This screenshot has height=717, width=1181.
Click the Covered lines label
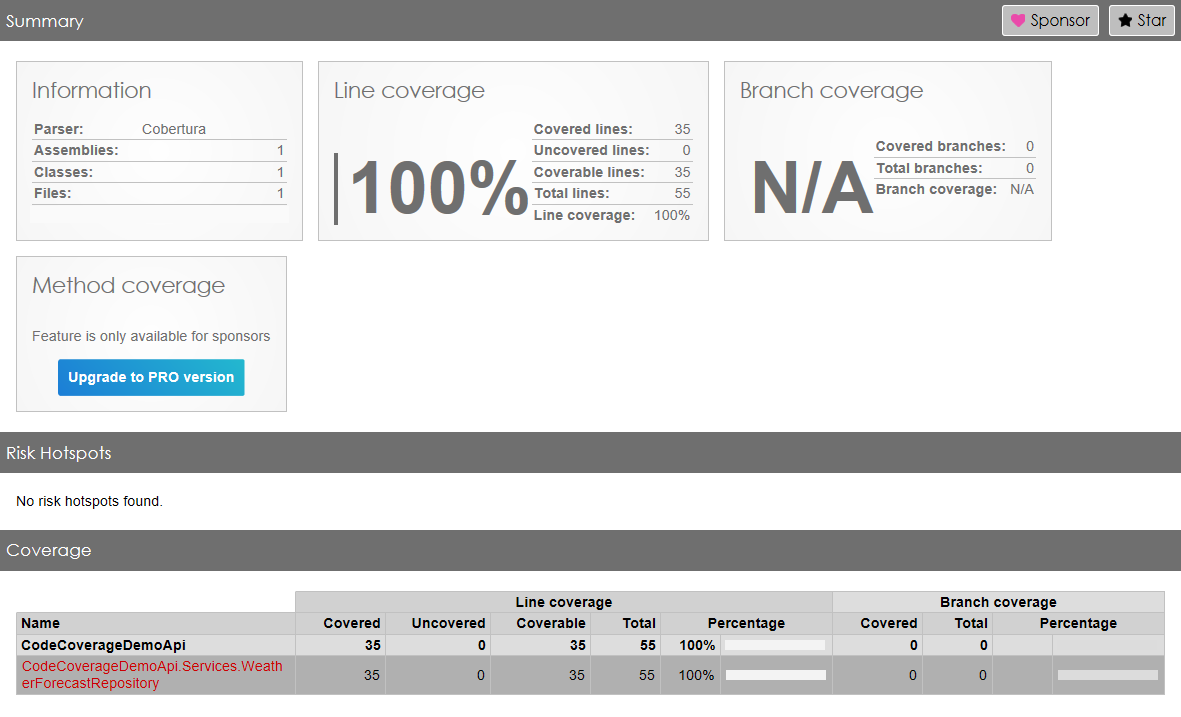(583, 129)
